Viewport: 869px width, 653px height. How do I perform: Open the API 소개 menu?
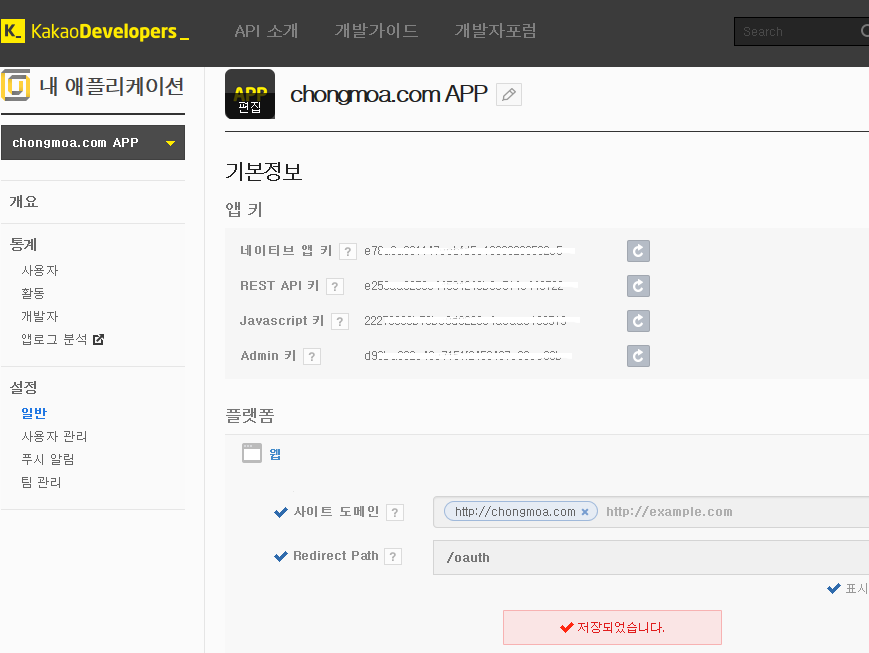coord(266,31)
